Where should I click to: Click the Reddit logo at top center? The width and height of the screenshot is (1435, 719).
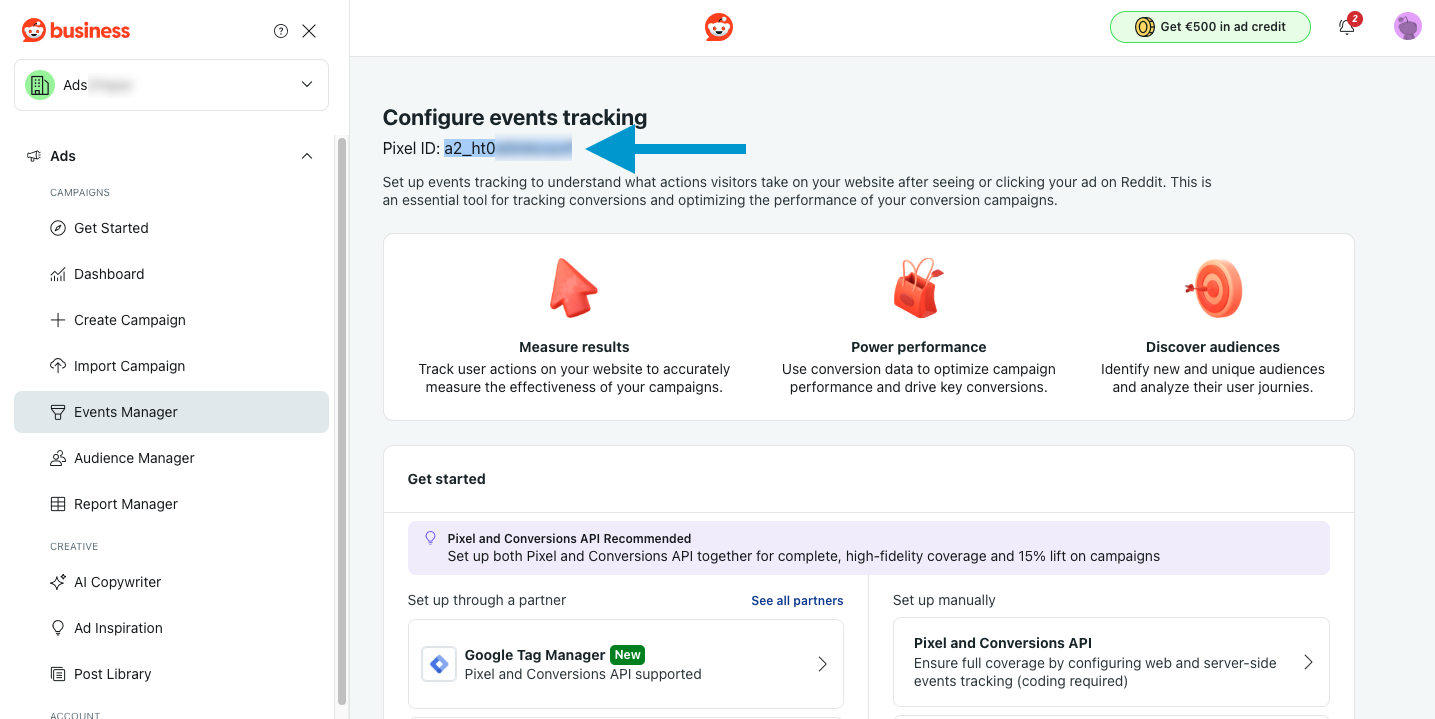coord(718,27)
